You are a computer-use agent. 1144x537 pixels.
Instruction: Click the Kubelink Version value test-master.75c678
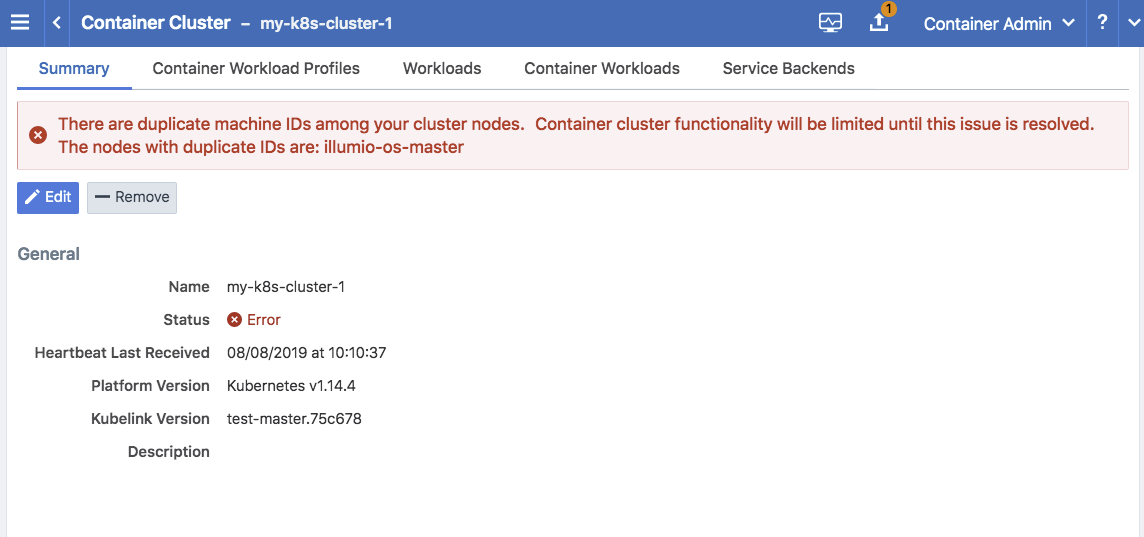(294, 419)
